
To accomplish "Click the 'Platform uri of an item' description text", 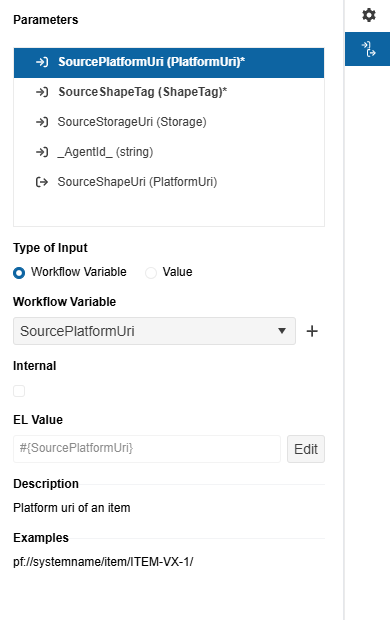I will point(72,508).
